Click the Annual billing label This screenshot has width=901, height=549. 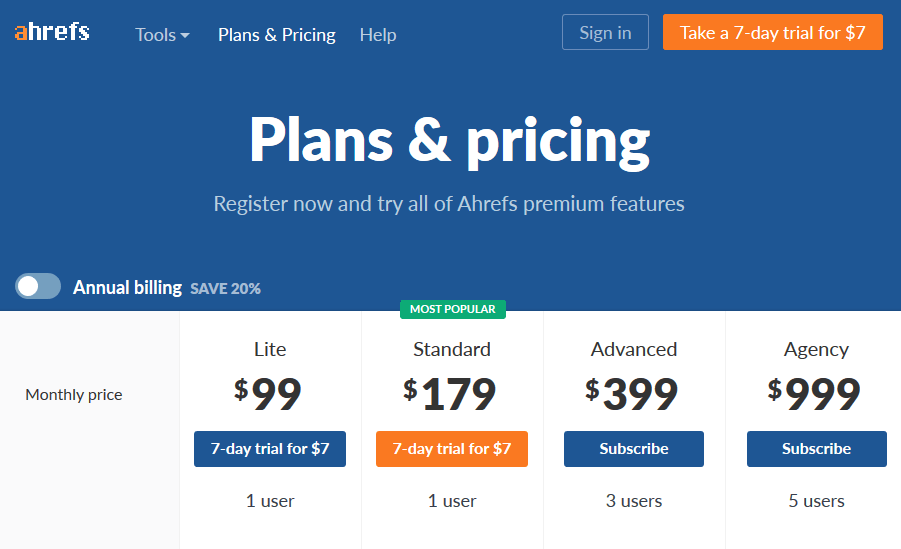point(127,287)
